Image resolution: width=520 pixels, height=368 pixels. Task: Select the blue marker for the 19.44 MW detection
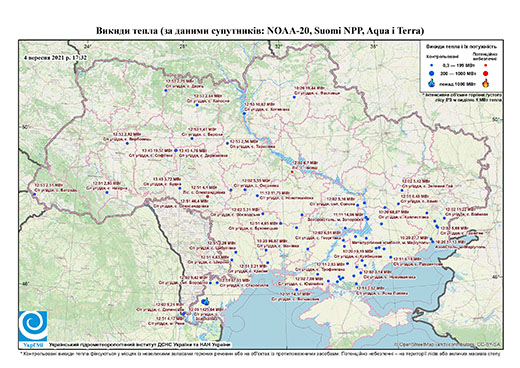pyautogui.click(x=294, y=97)
